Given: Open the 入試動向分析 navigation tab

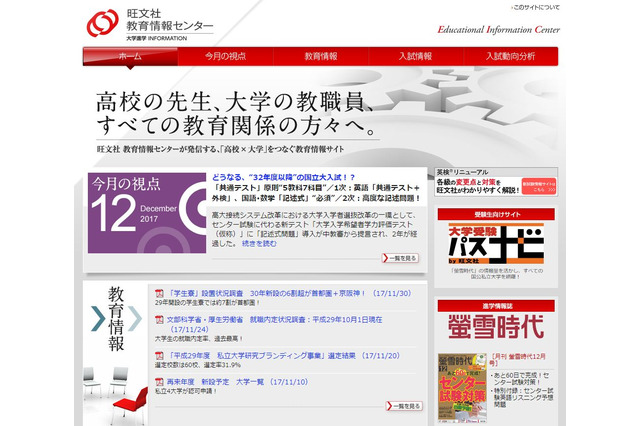Looking at the screenshot, I should tap(510, 56).
